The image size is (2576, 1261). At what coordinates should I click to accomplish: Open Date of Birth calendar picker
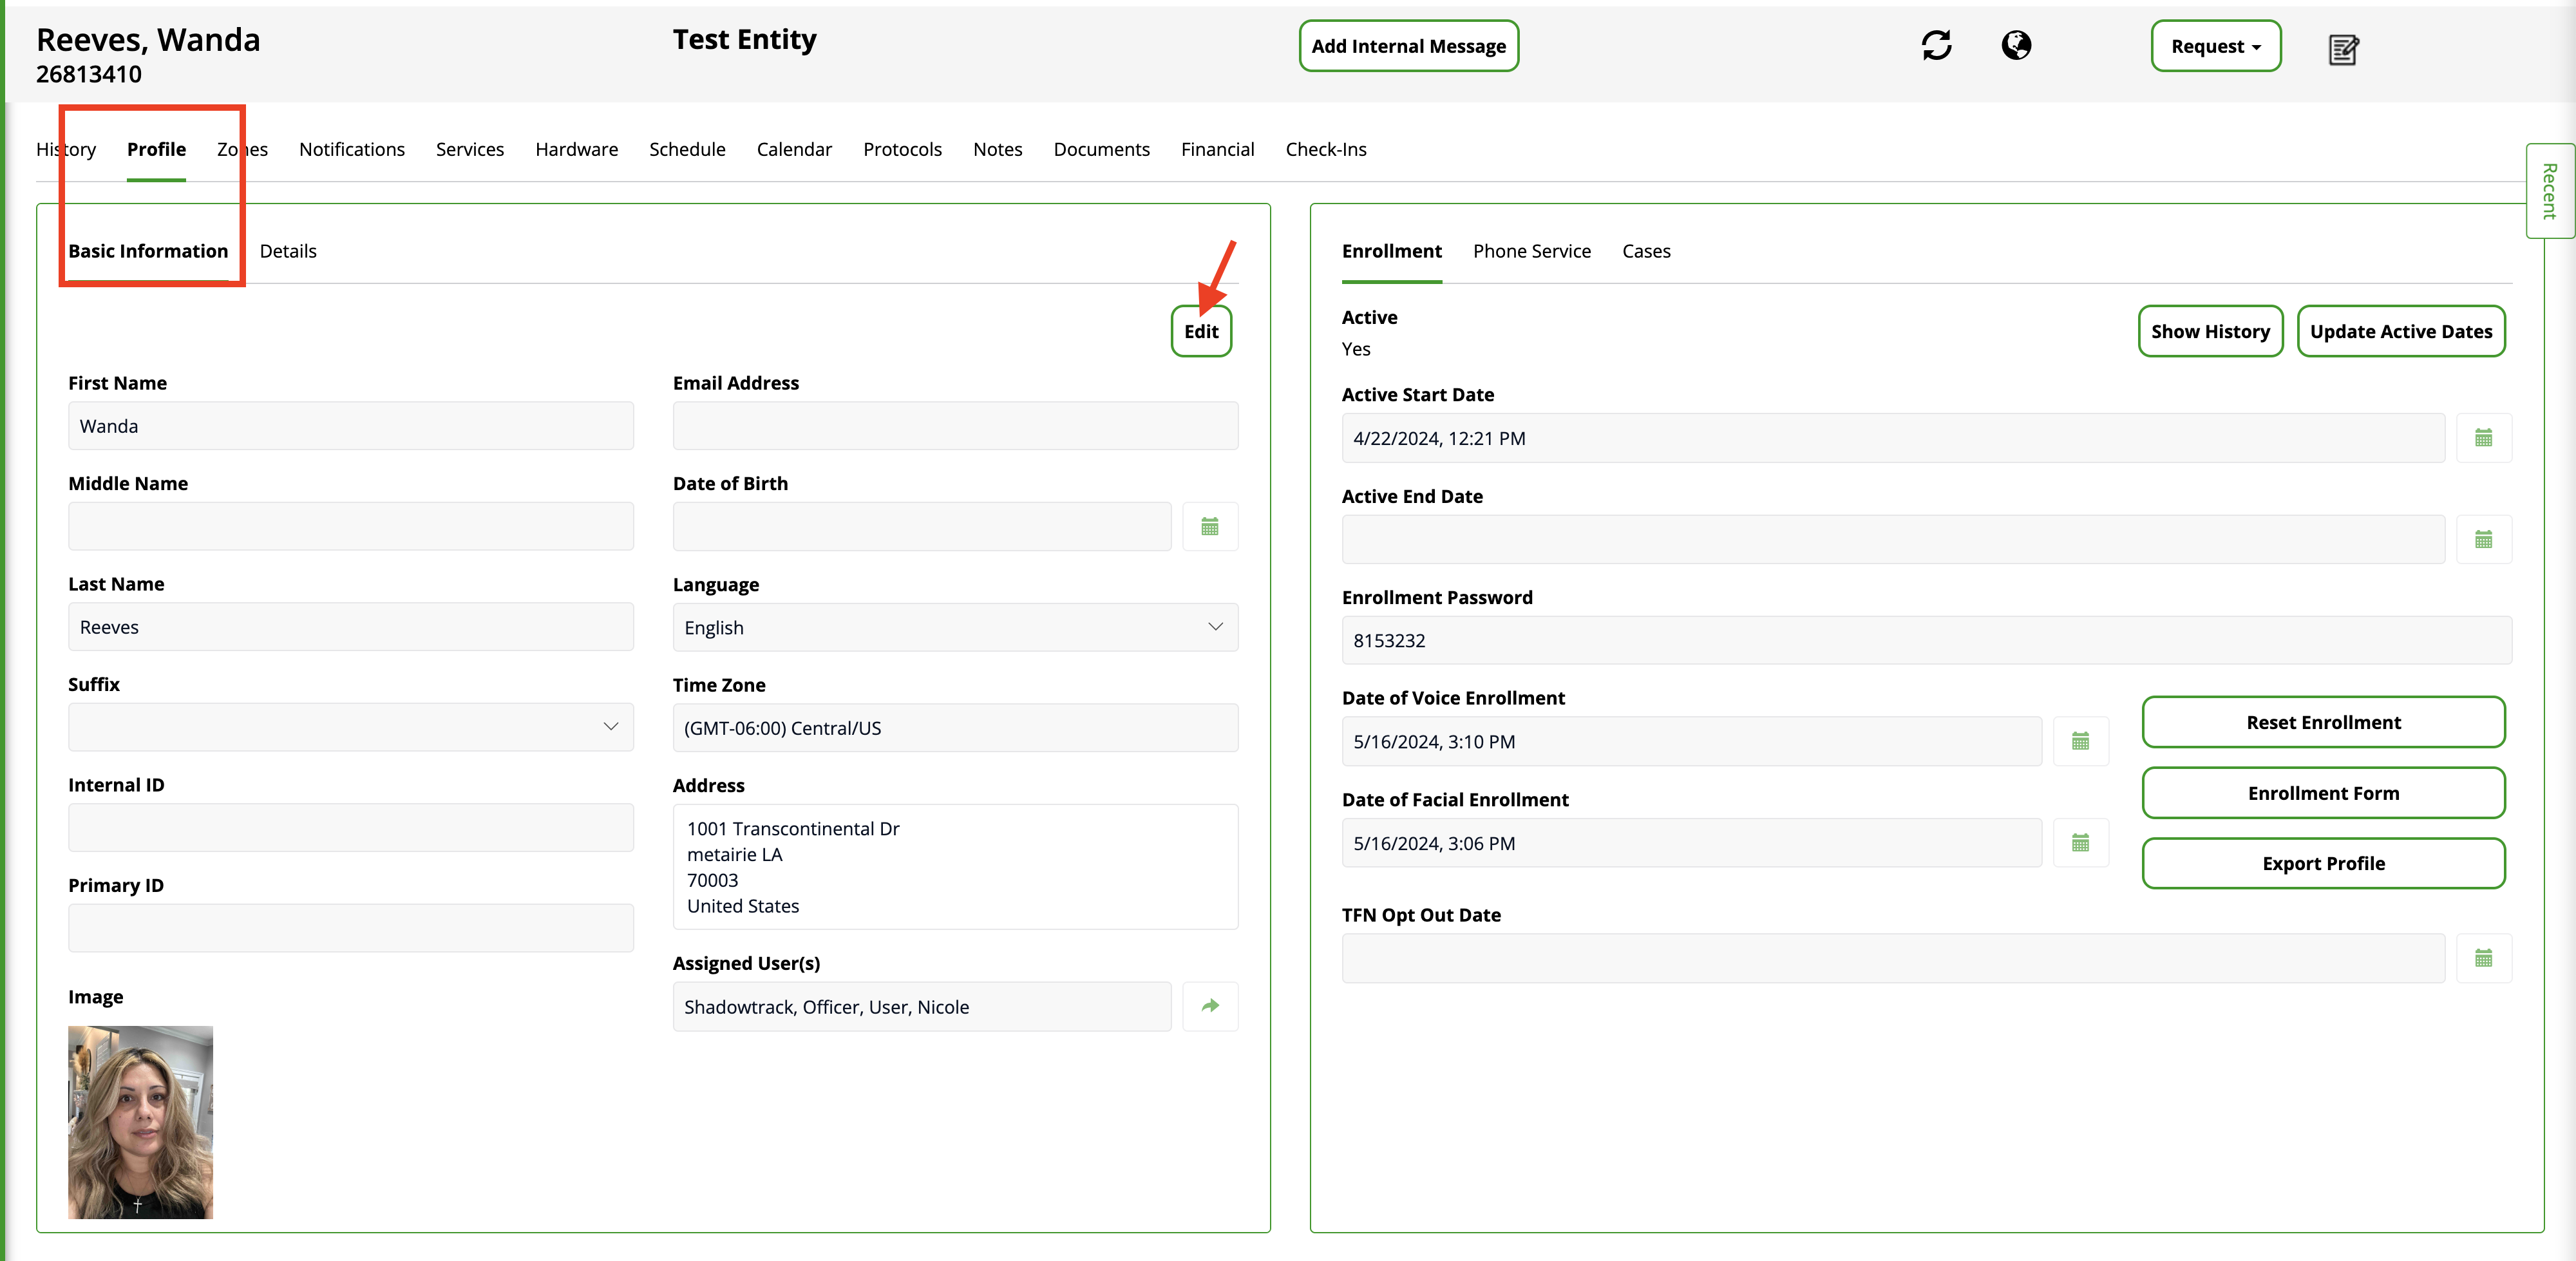click(x=1210, y=526)
